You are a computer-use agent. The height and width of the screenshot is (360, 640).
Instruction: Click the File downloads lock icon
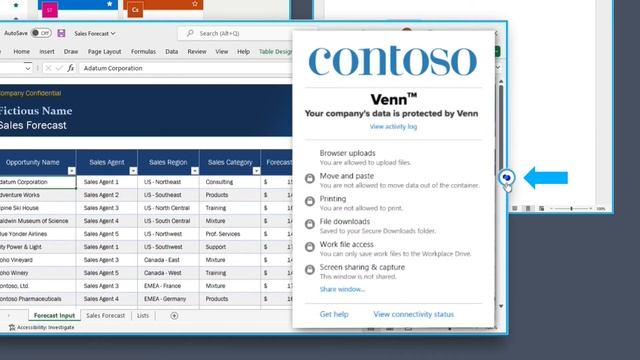310,224
